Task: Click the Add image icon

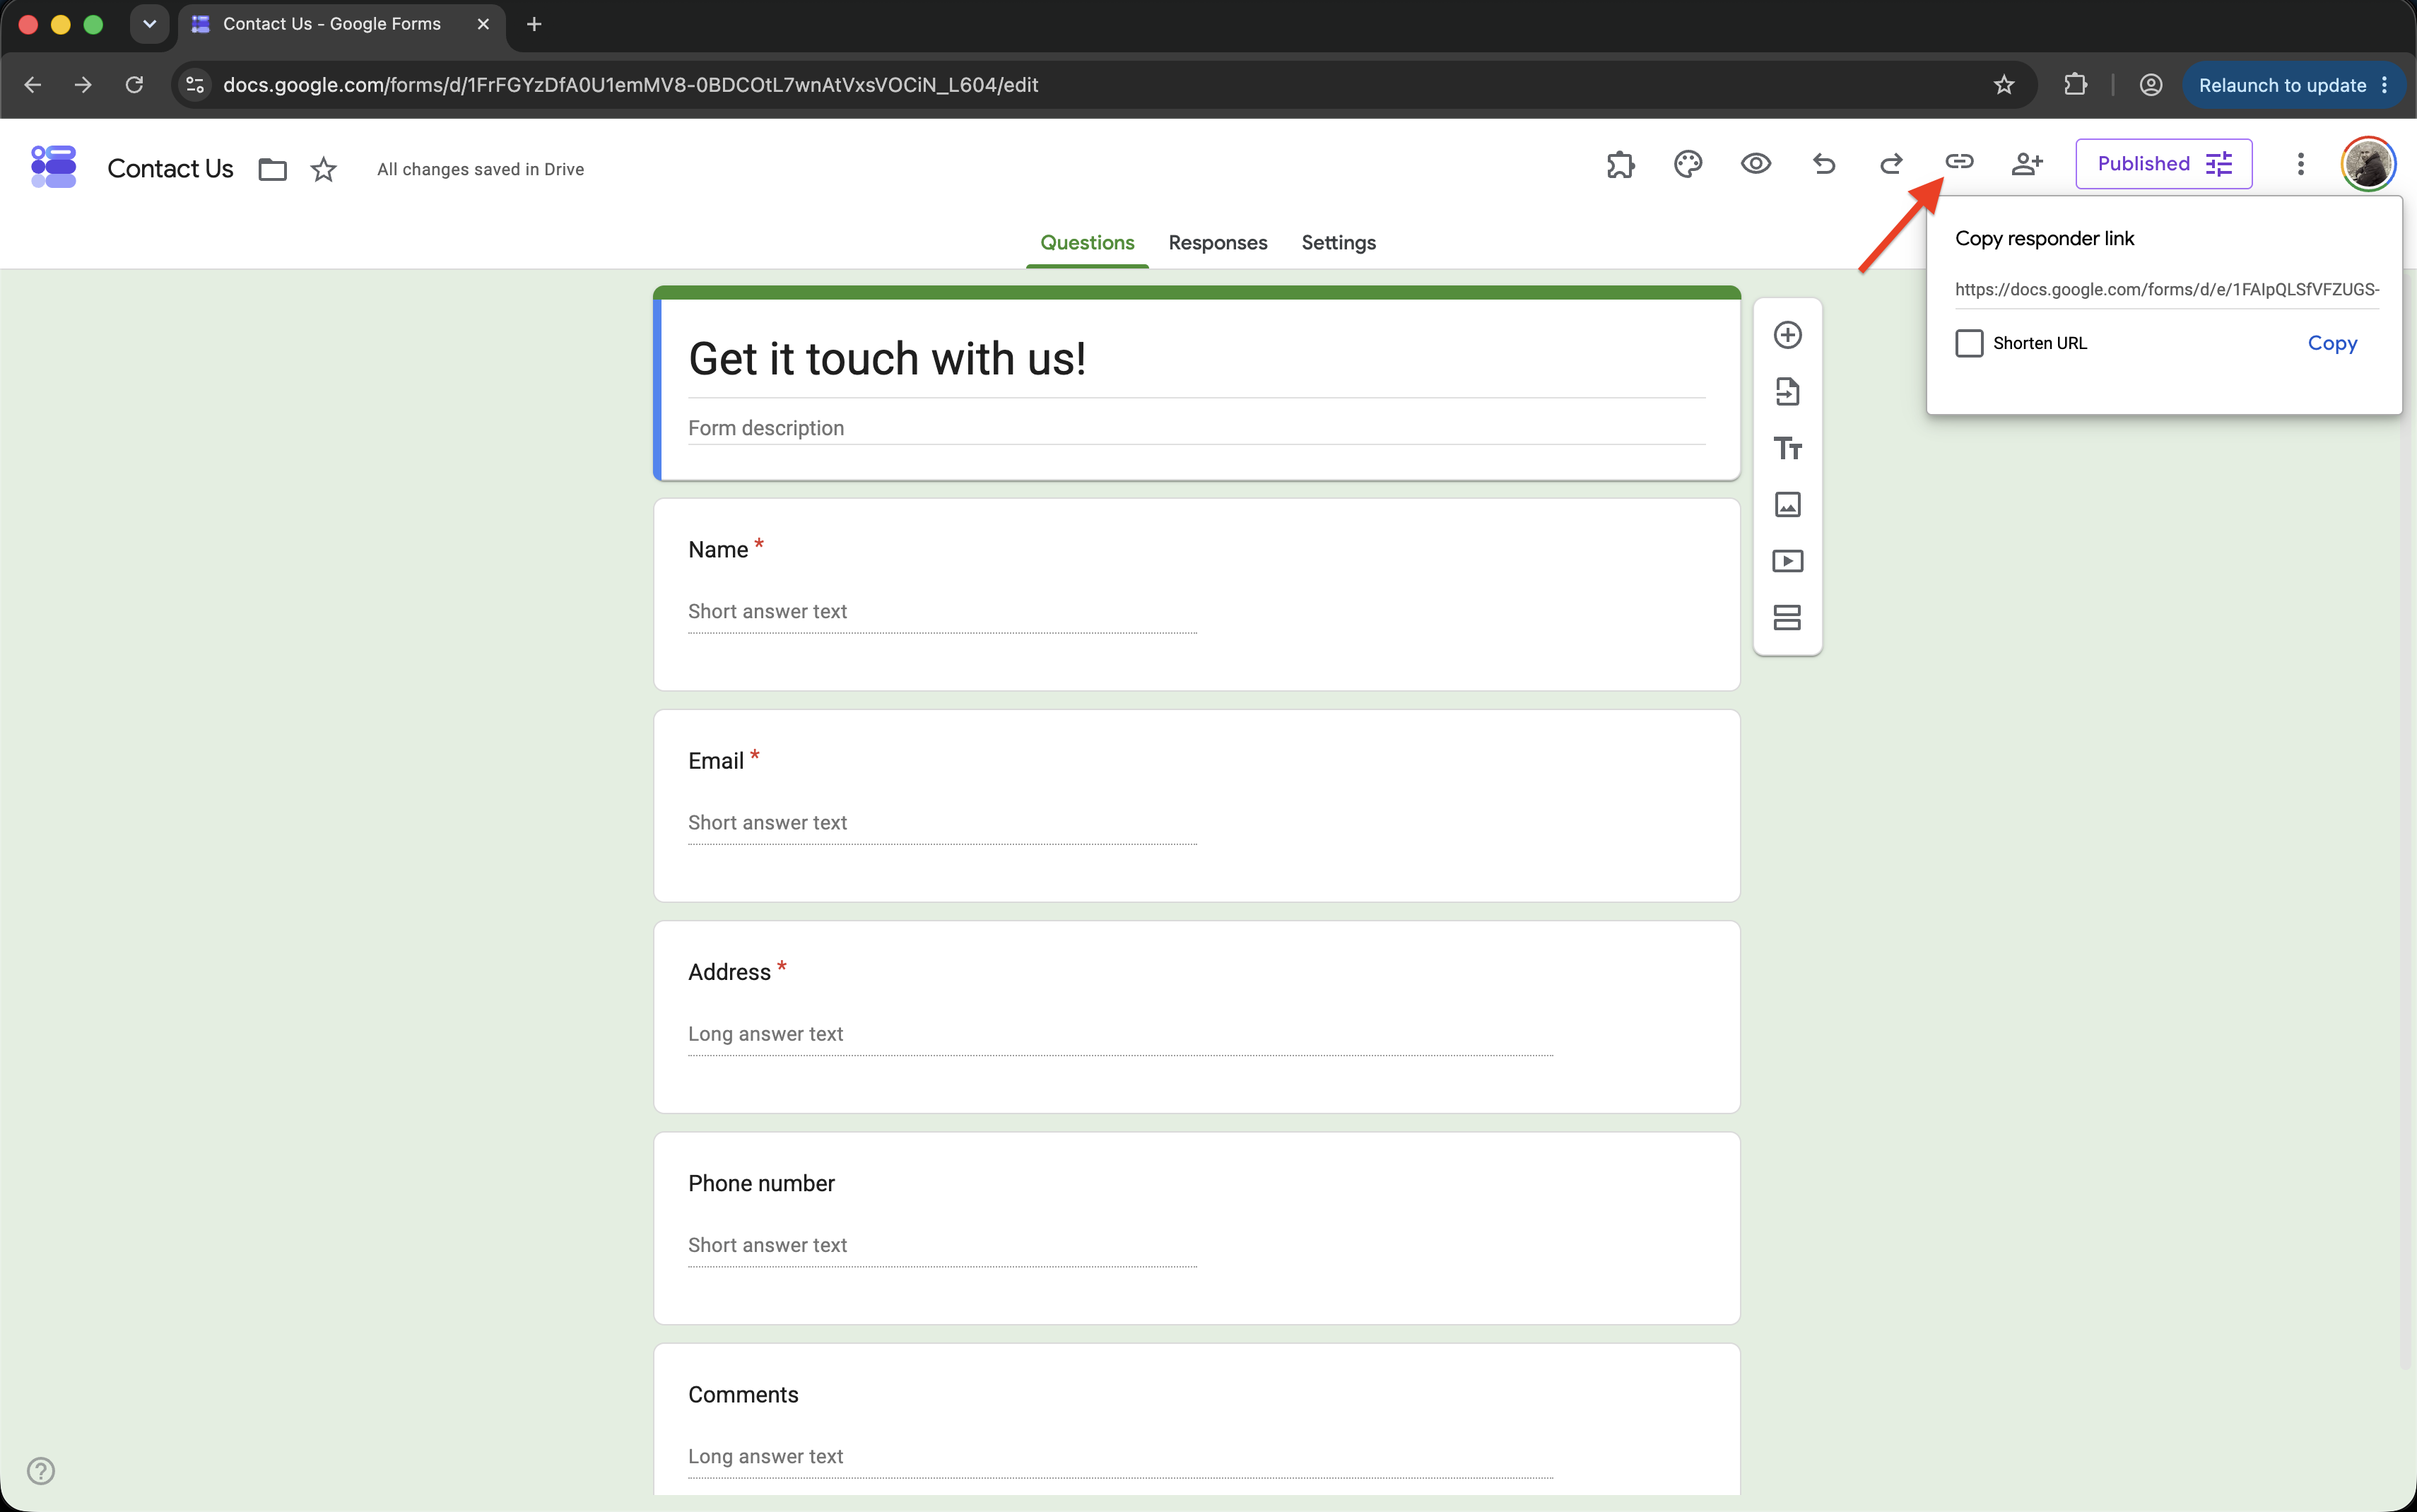Action: tap(1788, 504)
